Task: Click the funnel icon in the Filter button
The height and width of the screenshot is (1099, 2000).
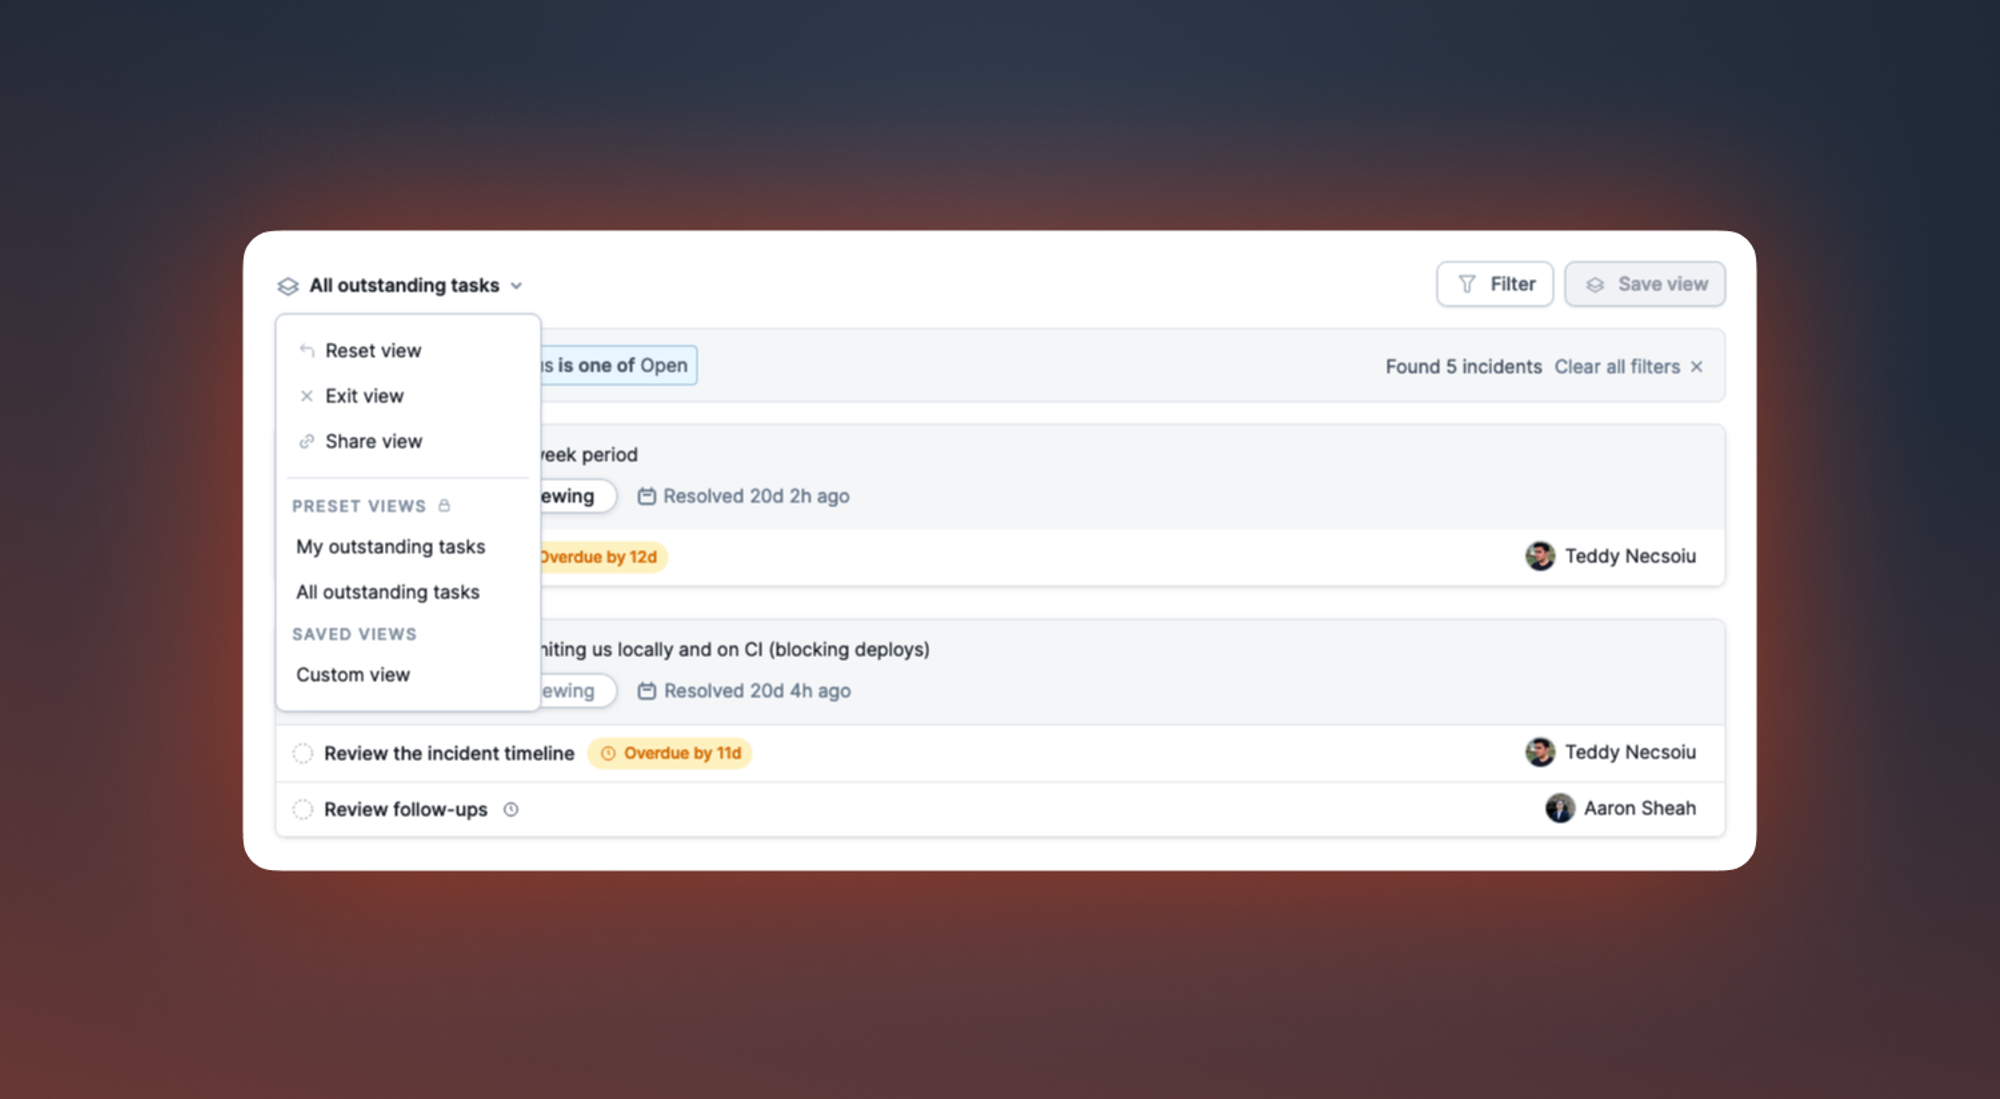Action: (1467, 285)
